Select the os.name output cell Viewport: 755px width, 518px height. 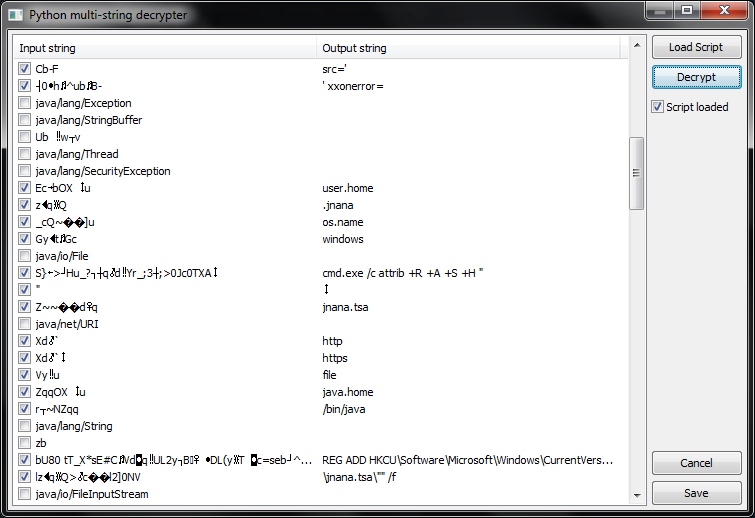click(343, 222)
